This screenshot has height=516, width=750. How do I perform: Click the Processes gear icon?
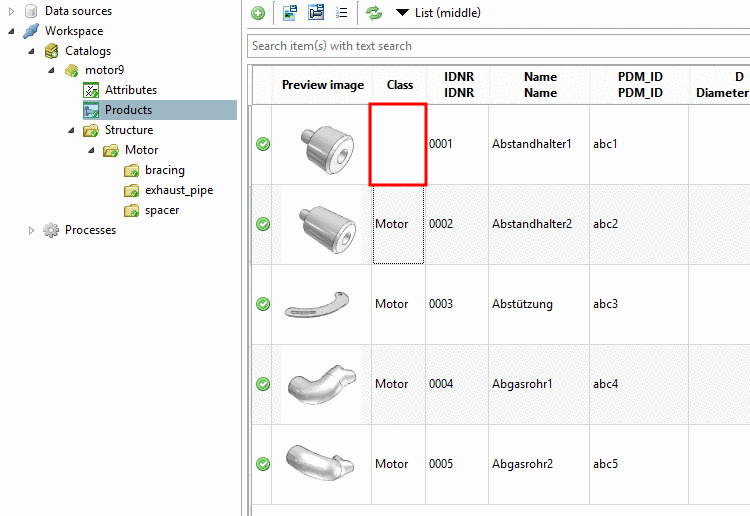point(51,230)
